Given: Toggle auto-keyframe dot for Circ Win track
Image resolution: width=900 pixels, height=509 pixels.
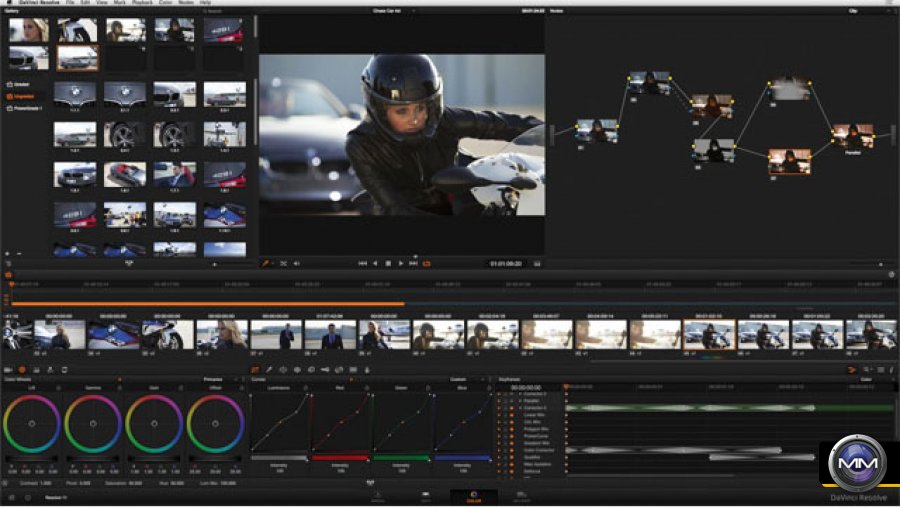Looking at the screenshot, I should point(512,422).
